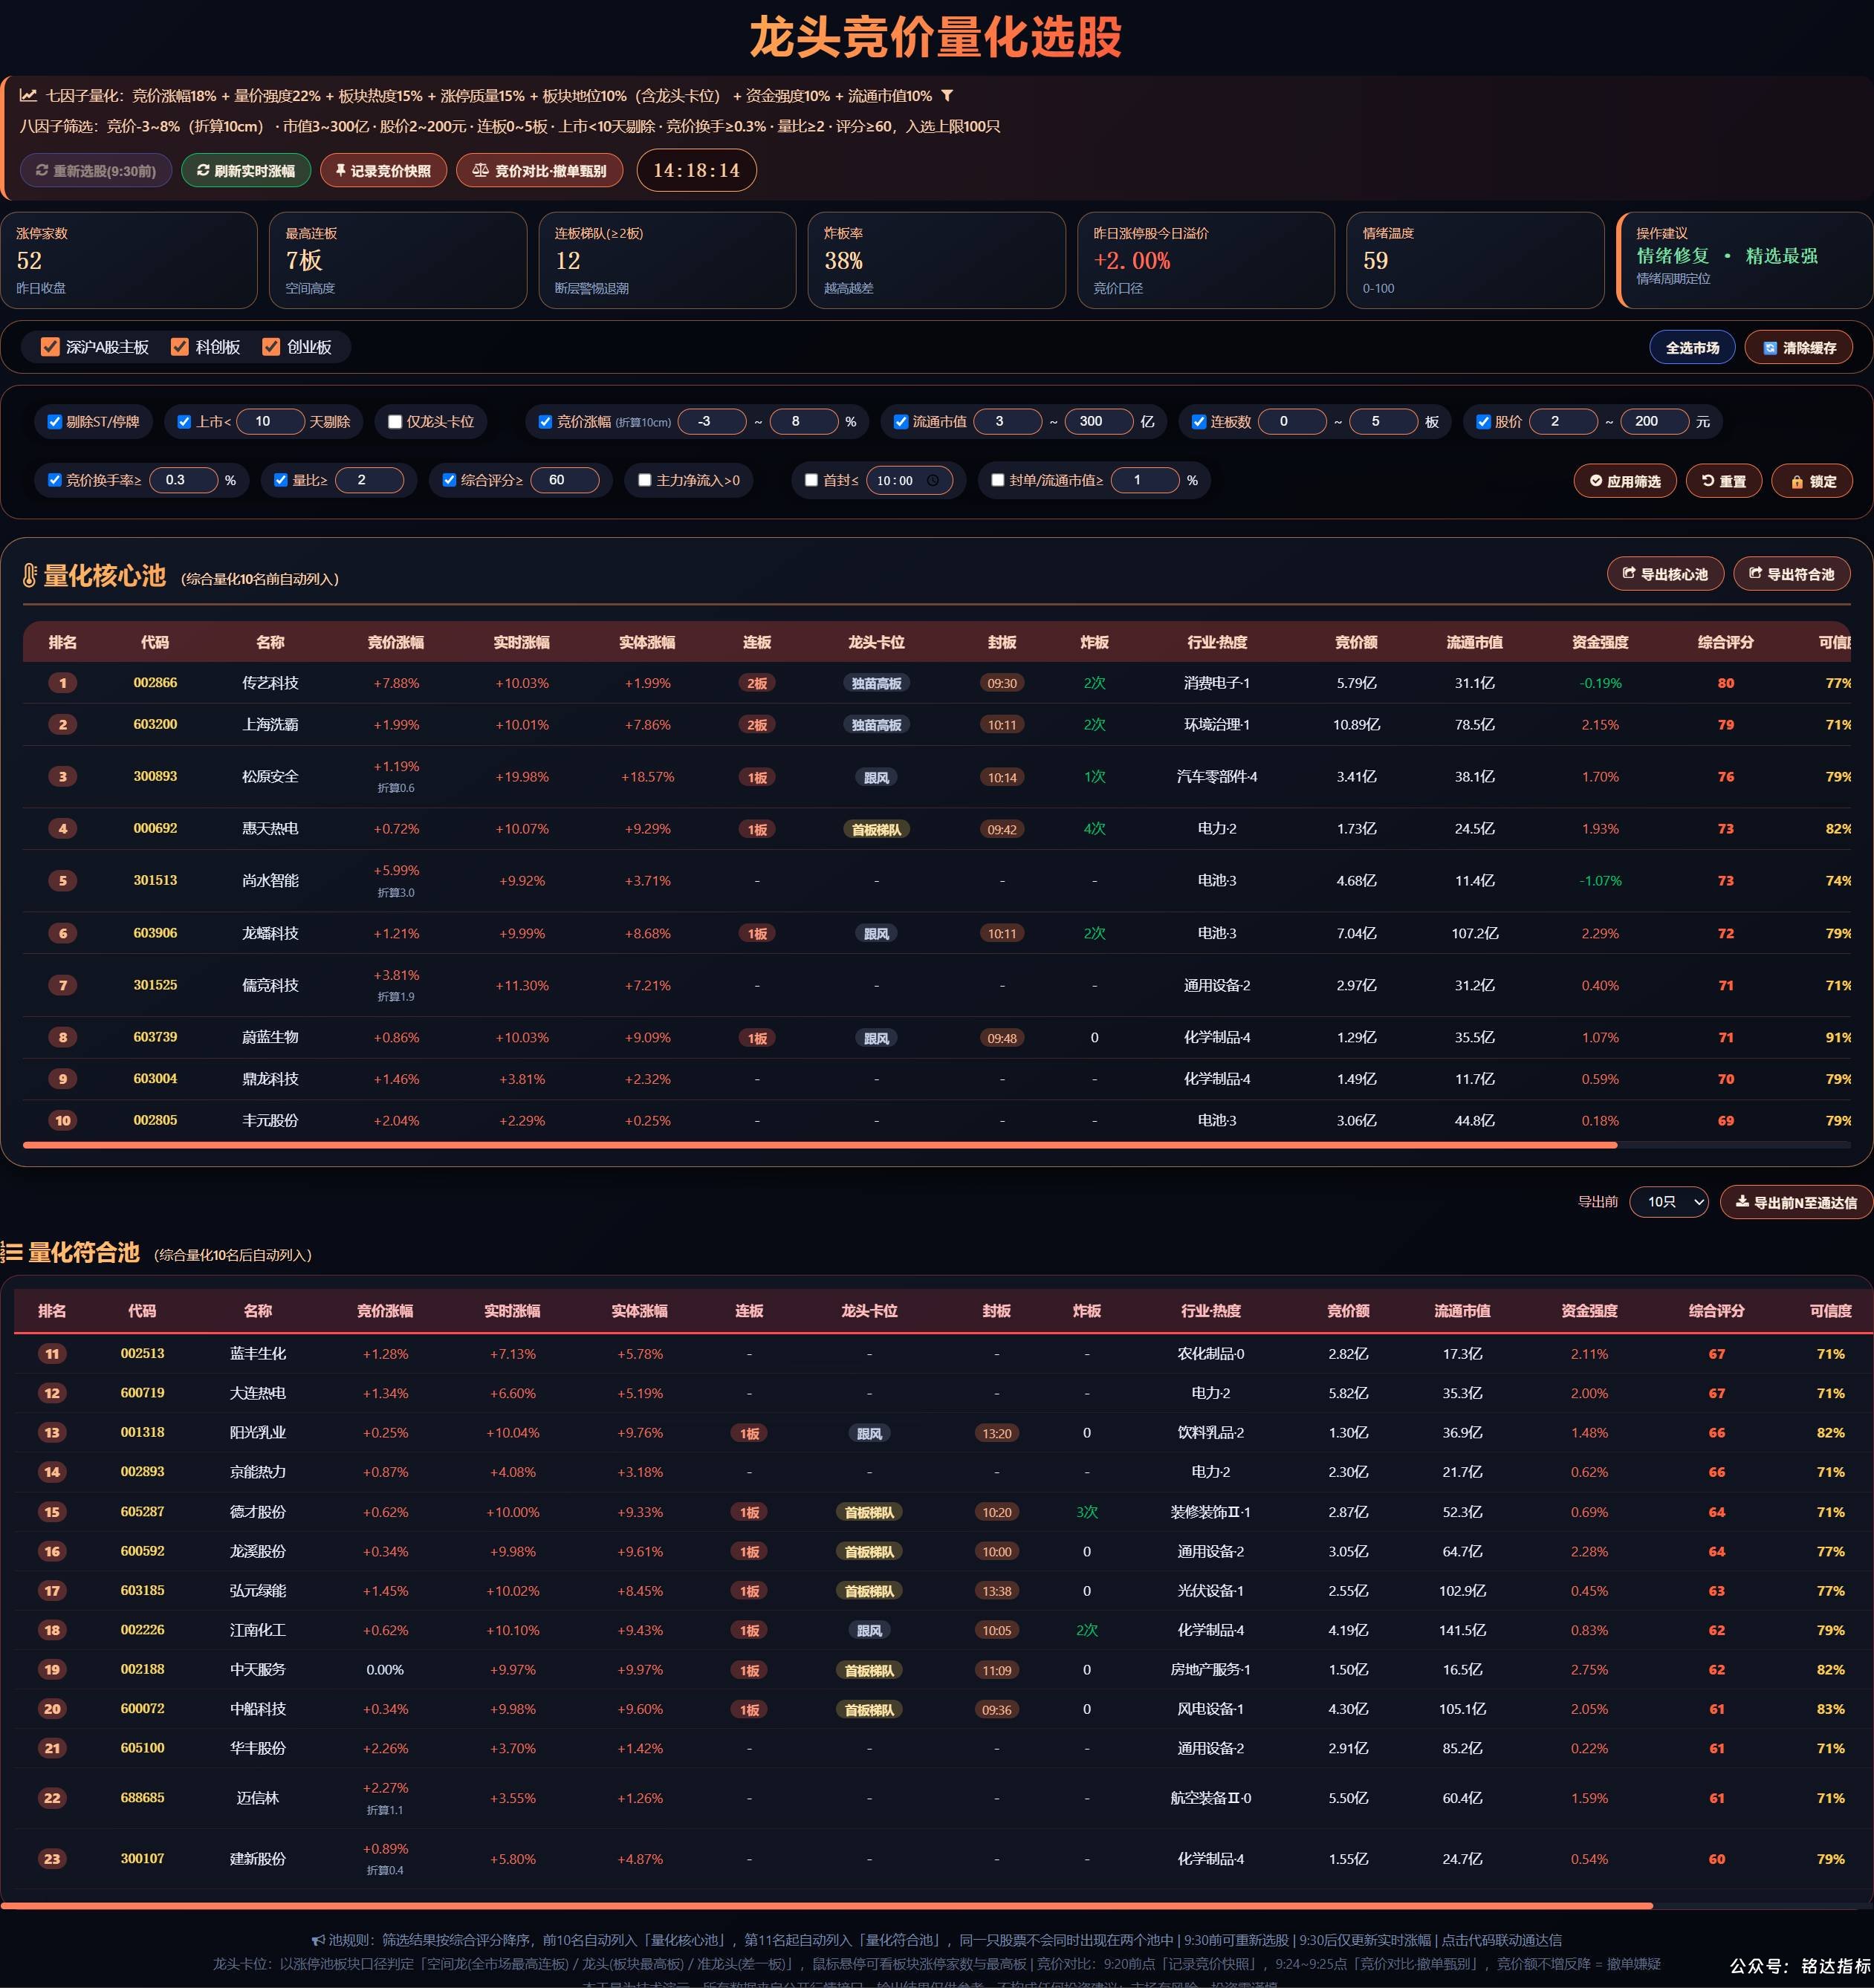
Task: Click the clock icon in the 首封 time field
Action: [x=933, y=480]
